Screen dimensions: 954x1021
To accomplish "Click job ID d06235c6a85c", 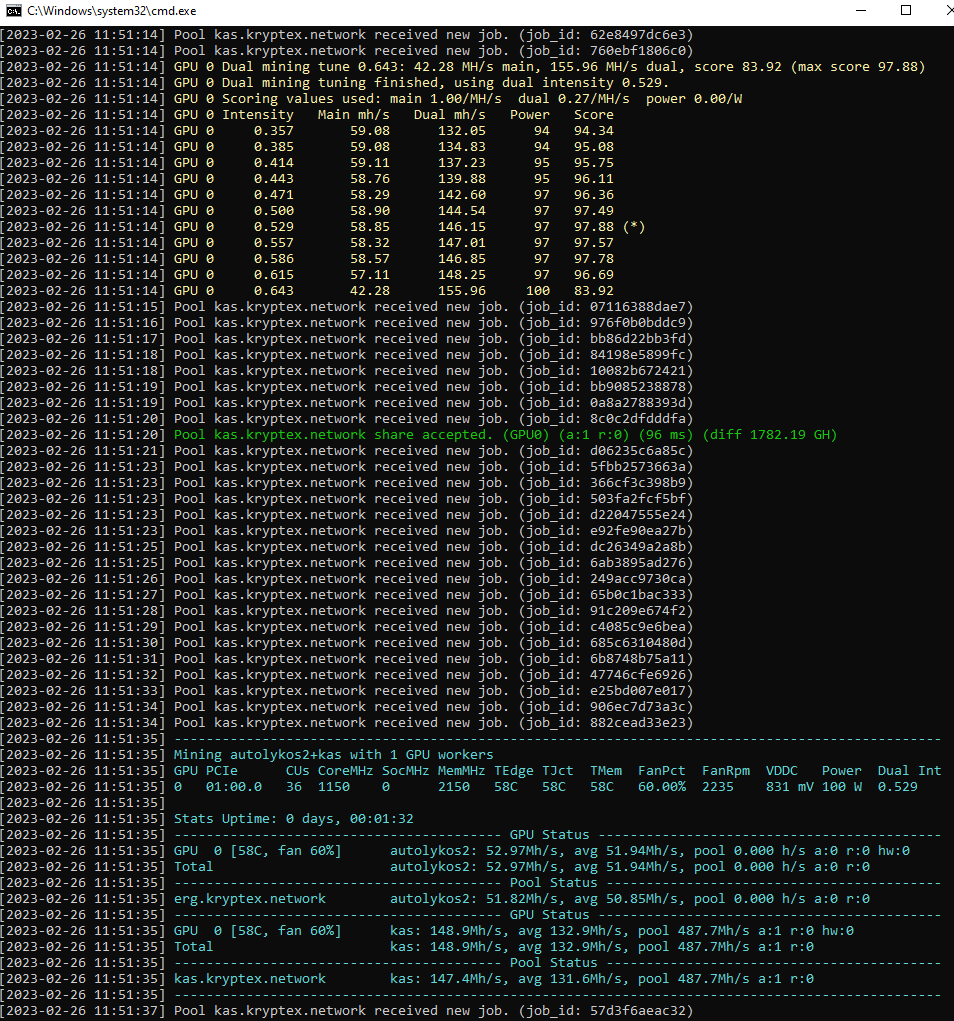I will (x=638, y=451).
